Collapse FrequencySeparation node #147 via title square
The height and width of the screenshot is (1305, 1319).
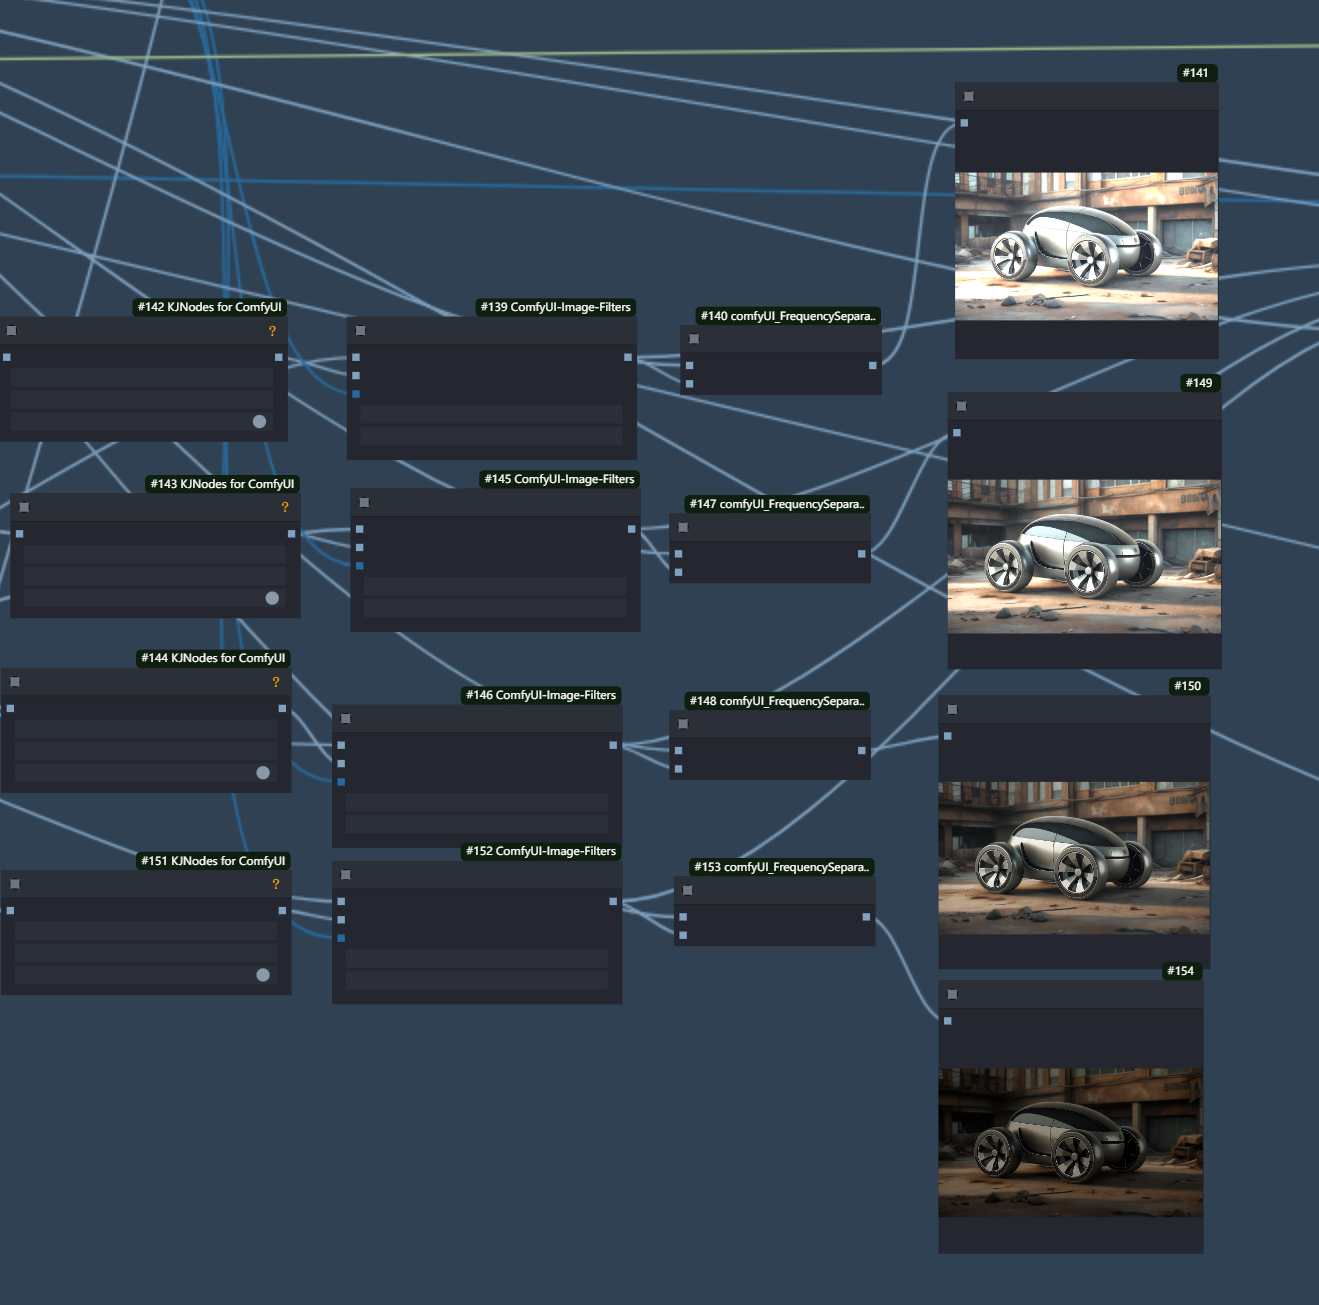point(683,527)
